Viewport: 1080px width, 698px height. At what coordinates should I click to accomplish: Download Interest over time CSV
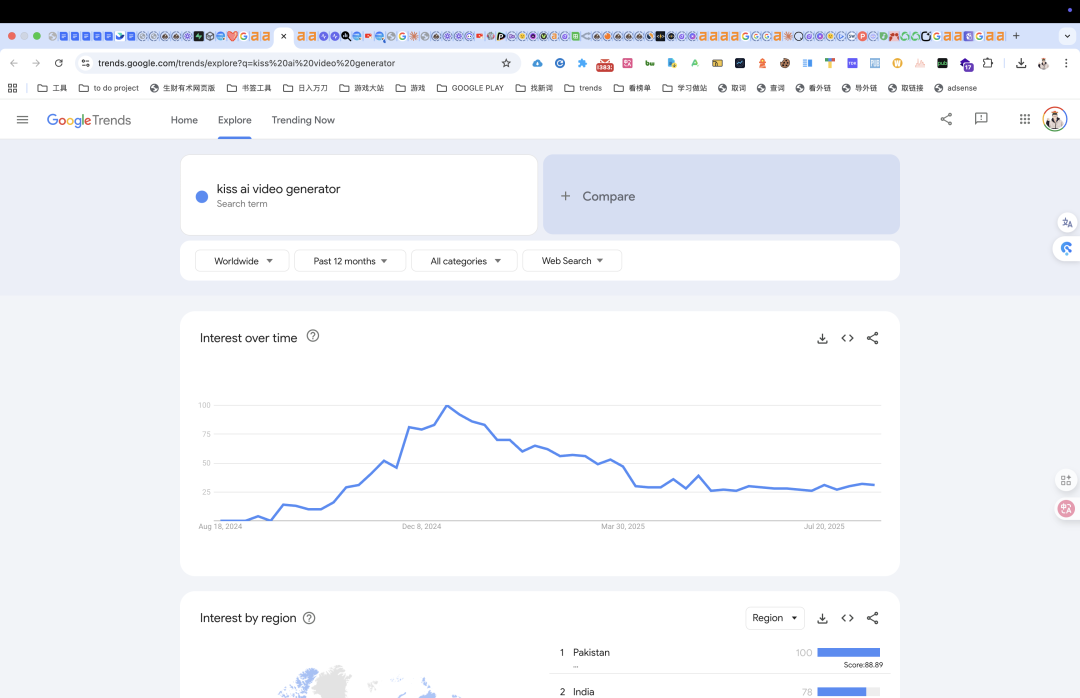[x=822, y=338]
